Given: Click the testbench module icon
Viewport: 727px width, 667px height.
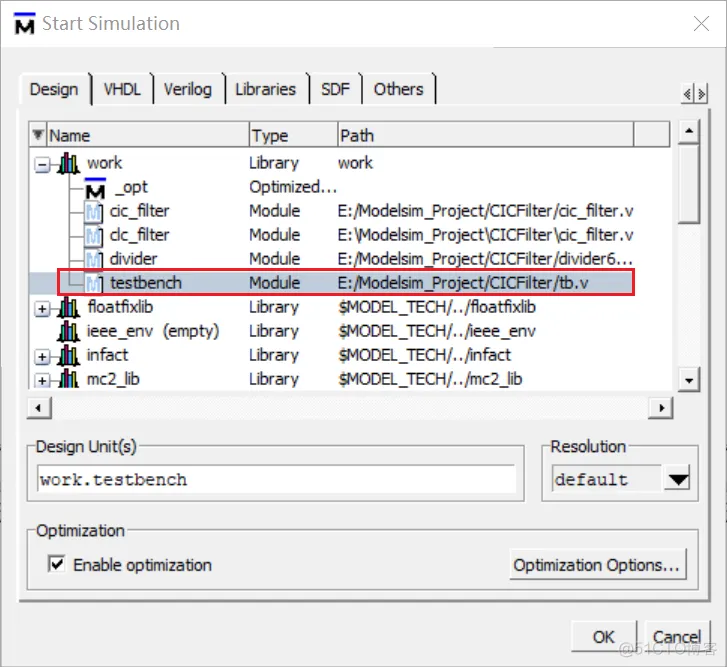Looking at the screenshot, I should (94, 283).
